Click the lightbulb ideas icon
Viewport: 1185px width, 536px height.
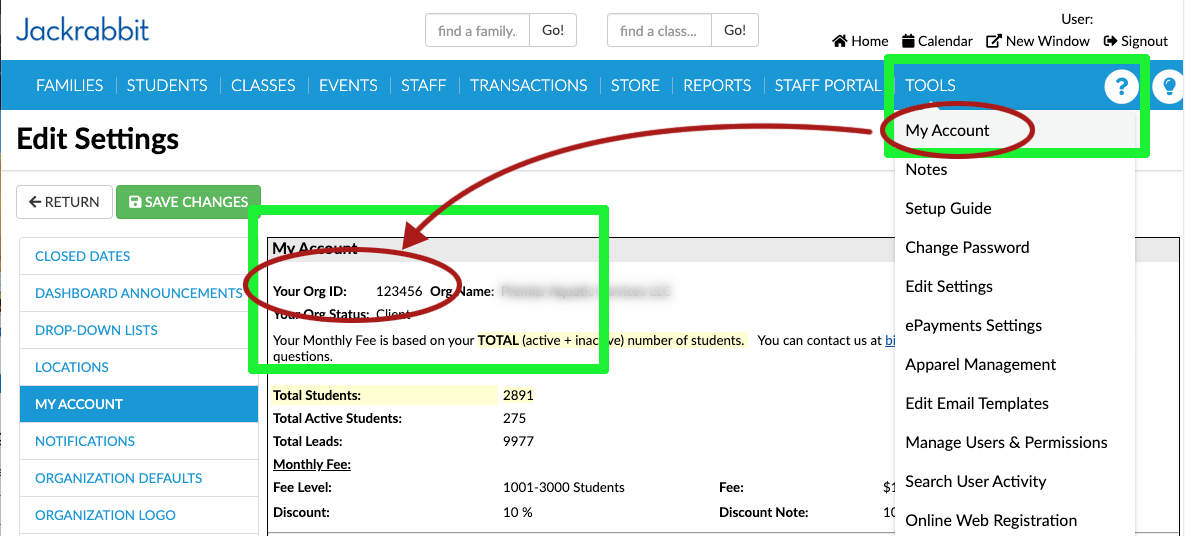point(1170,87)
